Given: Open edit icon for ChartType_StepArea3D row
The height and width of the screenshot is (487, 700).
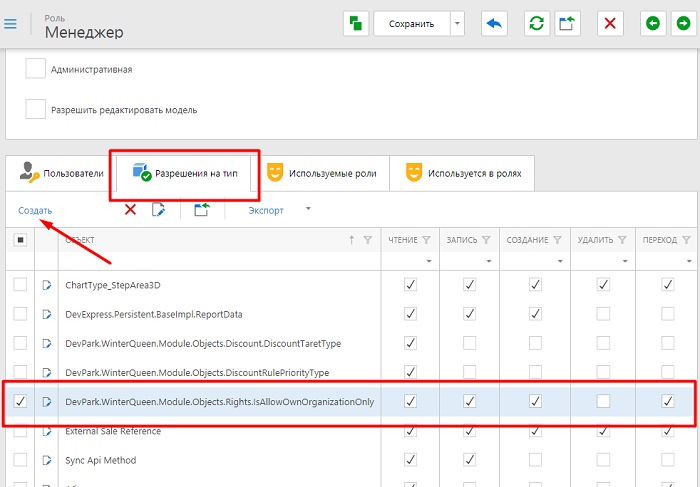Looking at the screenshot, I should coord(46,285).
